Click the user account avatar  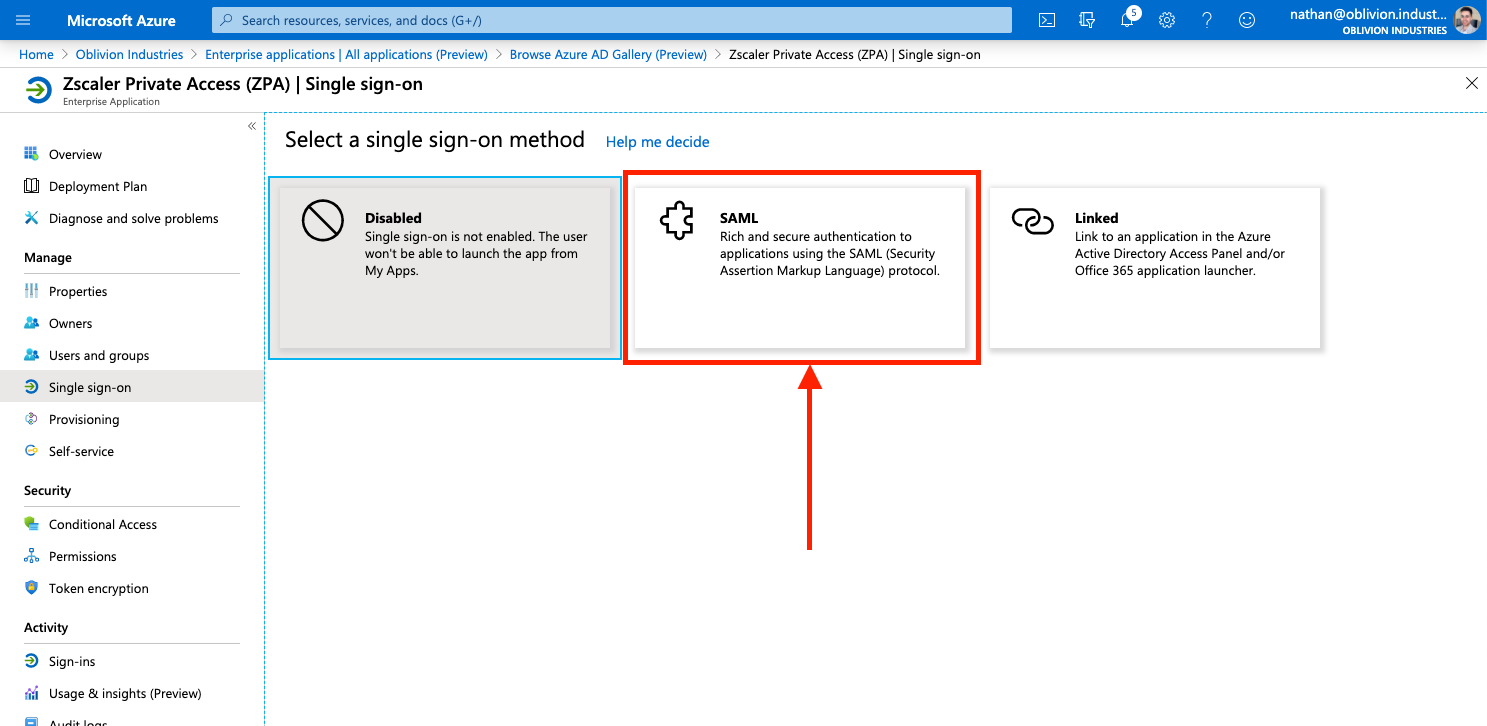click(1466, 20)
